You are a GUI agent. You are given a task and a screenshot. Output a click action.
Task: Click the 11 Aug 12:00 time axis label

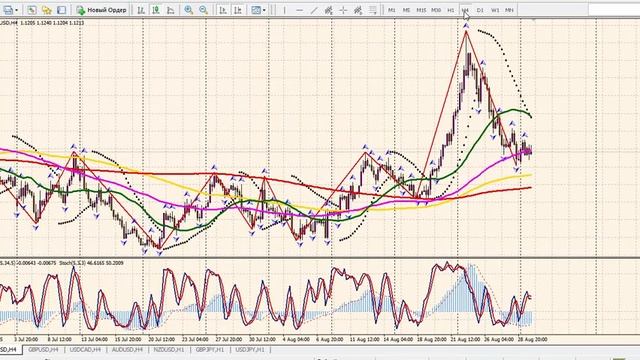point(364,339)
